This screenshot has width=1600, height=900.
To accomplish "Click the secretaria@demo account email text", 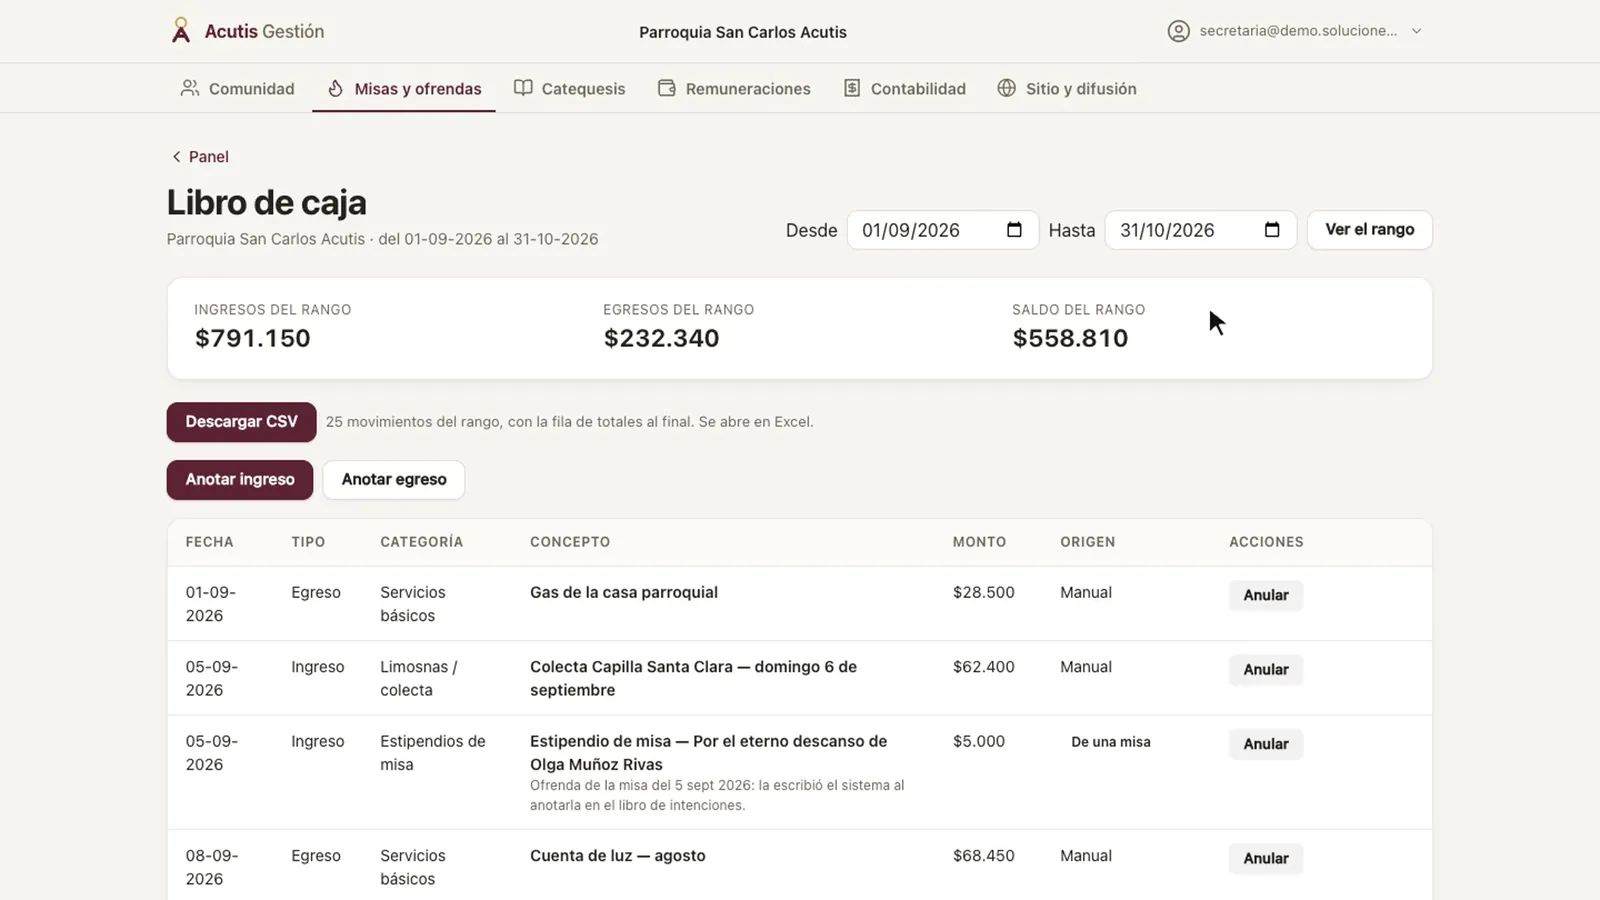I will (1298, 31).
